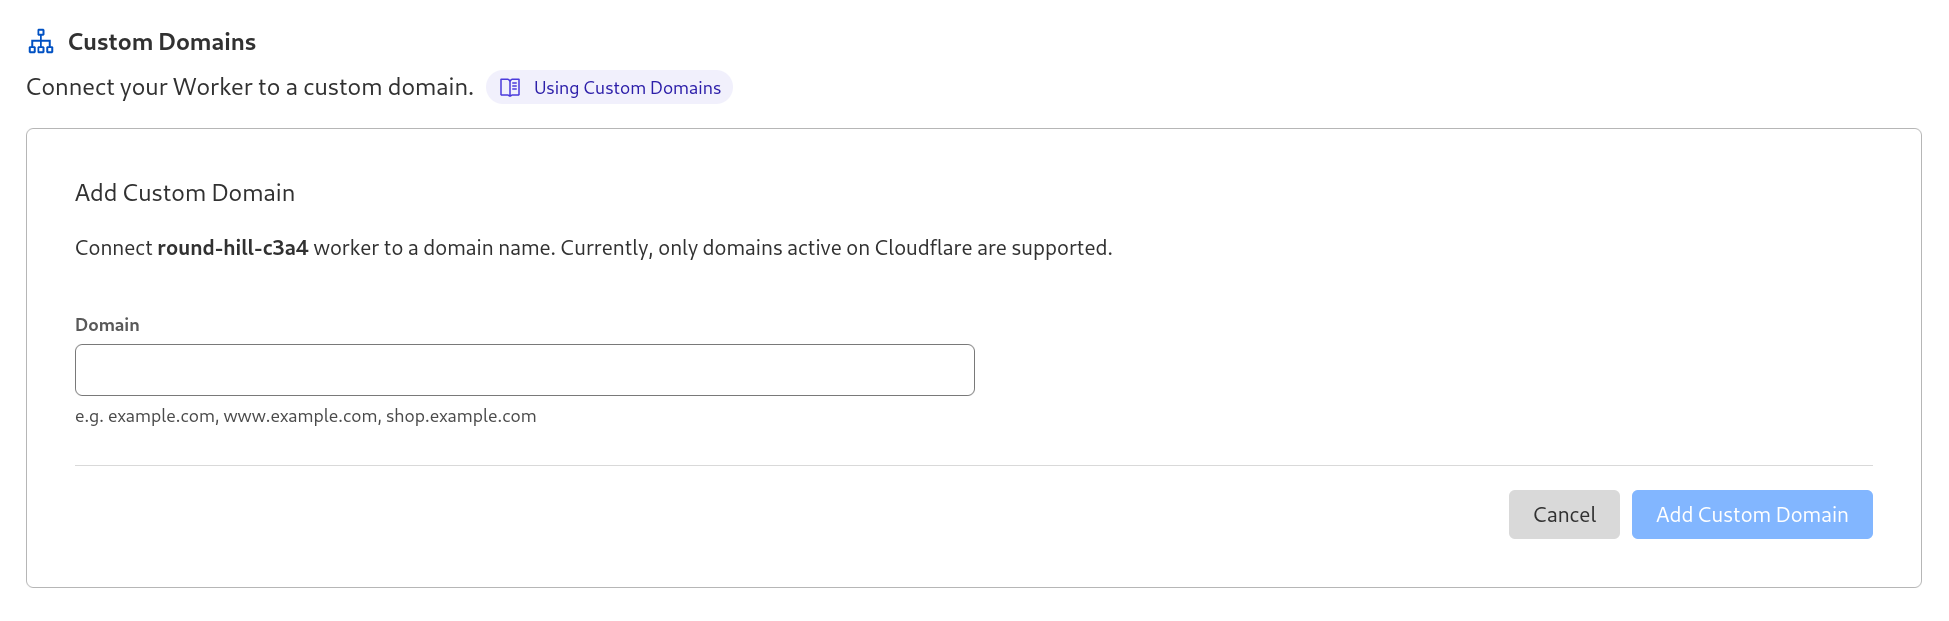Select the Custom Domains page heading
Screen dimensions: 1949x621
tap(161, 41)
